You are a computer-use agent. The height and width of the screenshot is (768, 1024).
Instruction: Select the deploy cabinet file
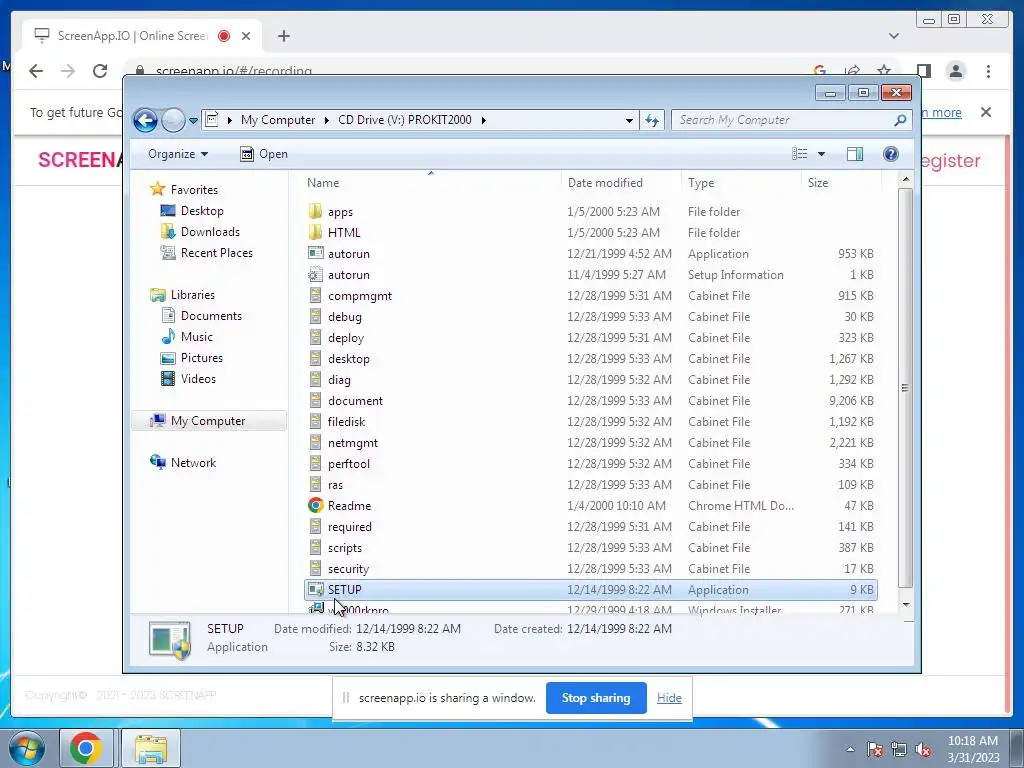[x=590, y=338]
